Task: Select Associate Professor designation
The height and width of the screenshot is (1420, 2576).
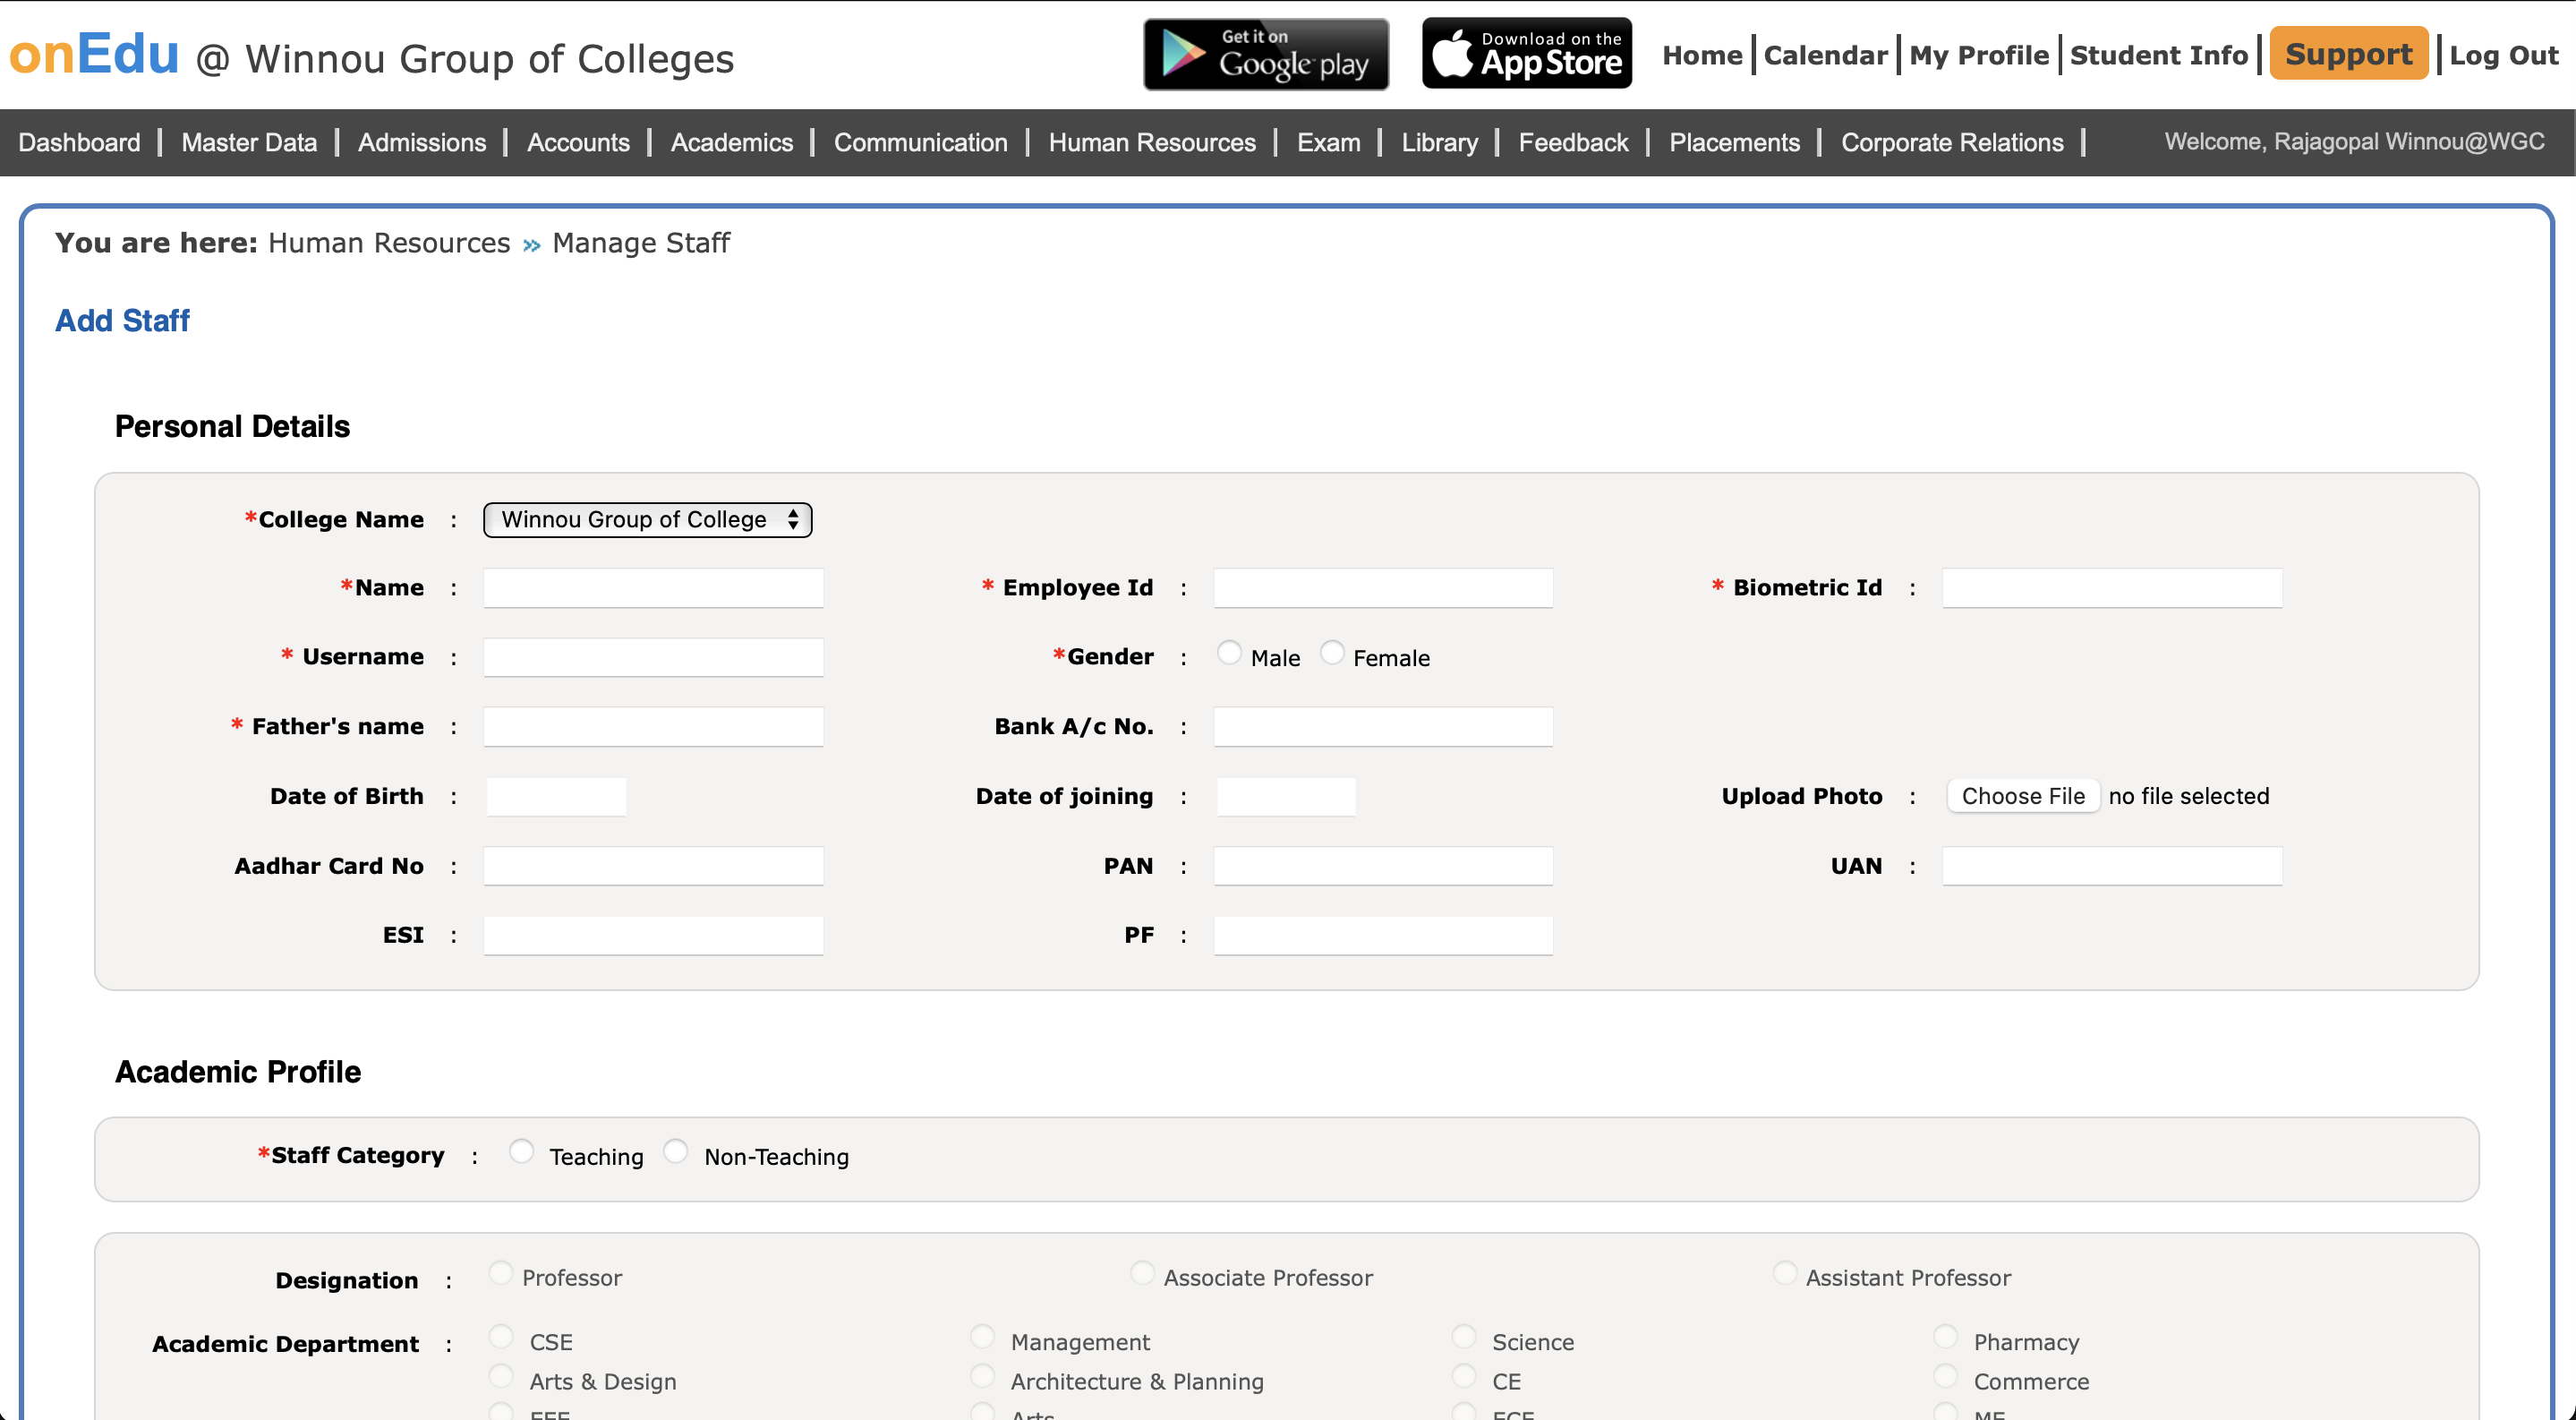Action: click(x=1142, y=1274)
